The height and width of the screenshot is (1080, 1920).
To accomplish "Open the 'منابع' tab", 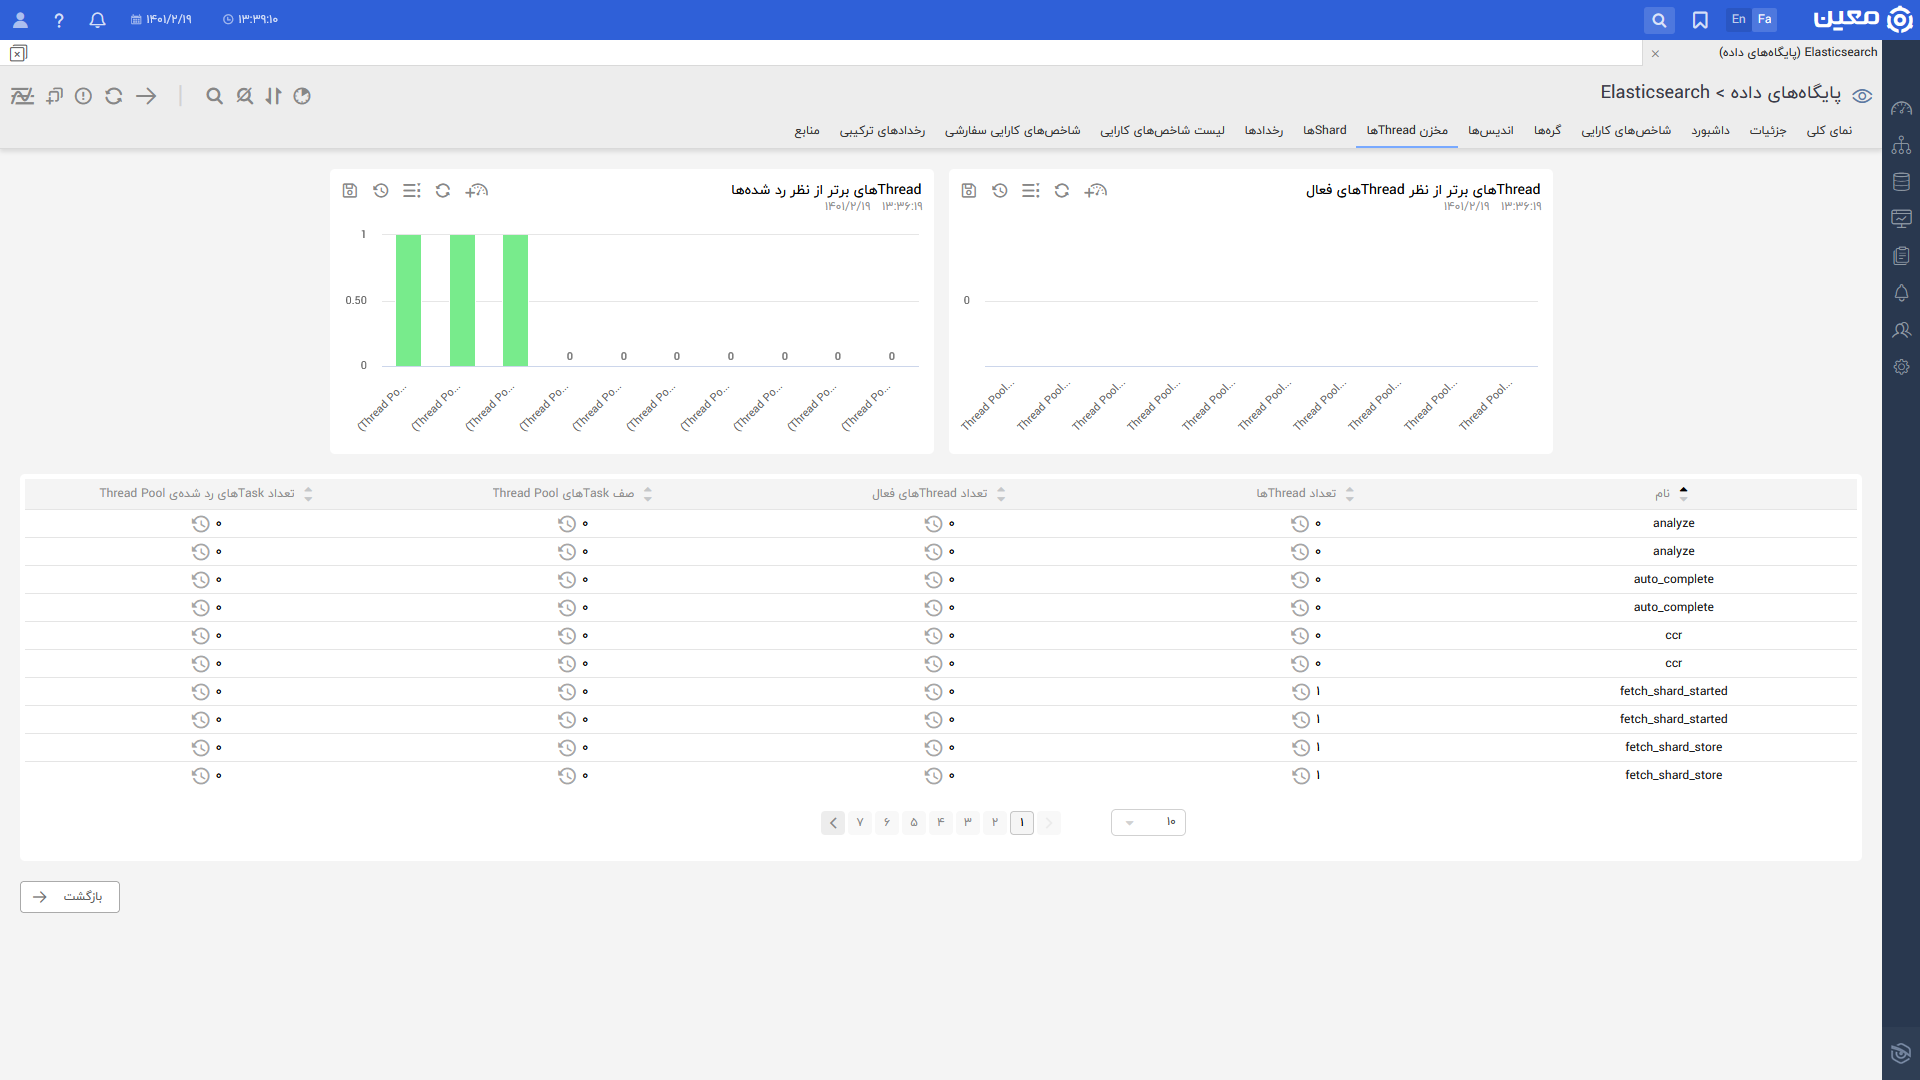I will 807,131.
